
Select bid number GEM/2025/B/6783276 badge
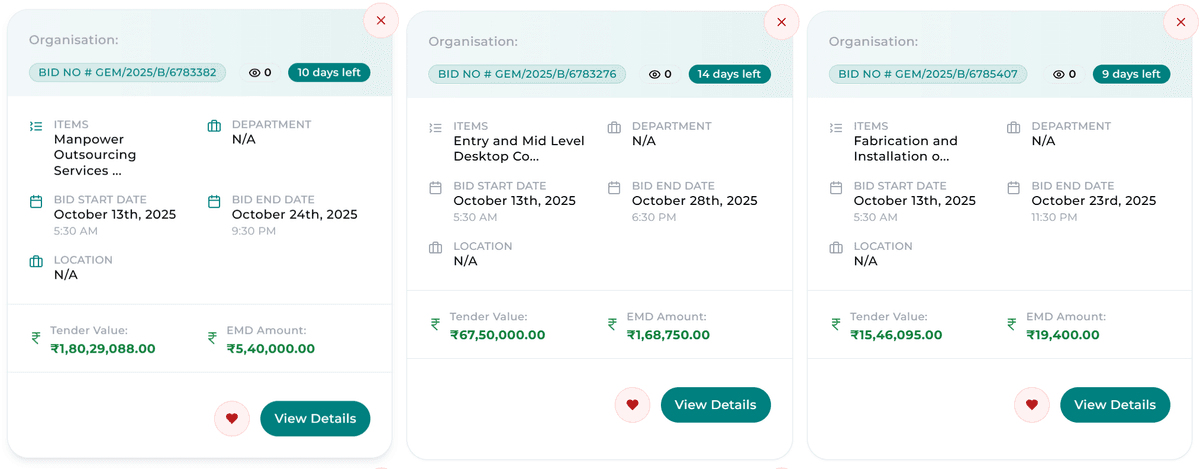click(527, 74)
